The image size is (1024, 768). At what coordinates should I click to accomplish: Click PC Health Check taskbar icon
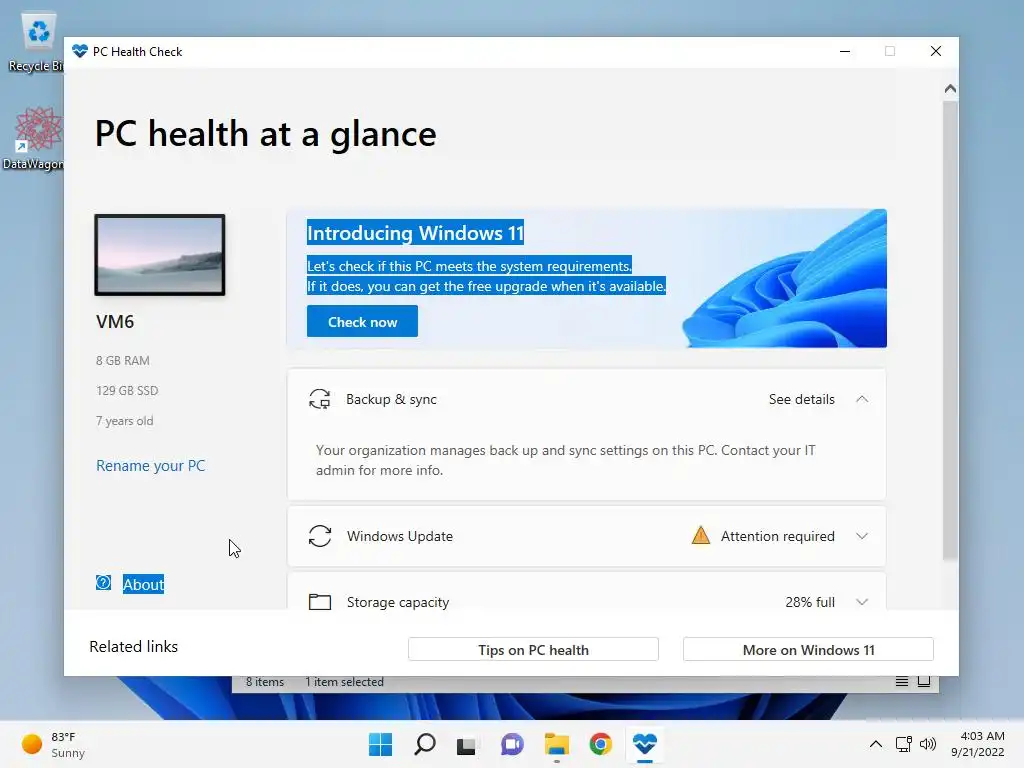click(x=645, y=744)
